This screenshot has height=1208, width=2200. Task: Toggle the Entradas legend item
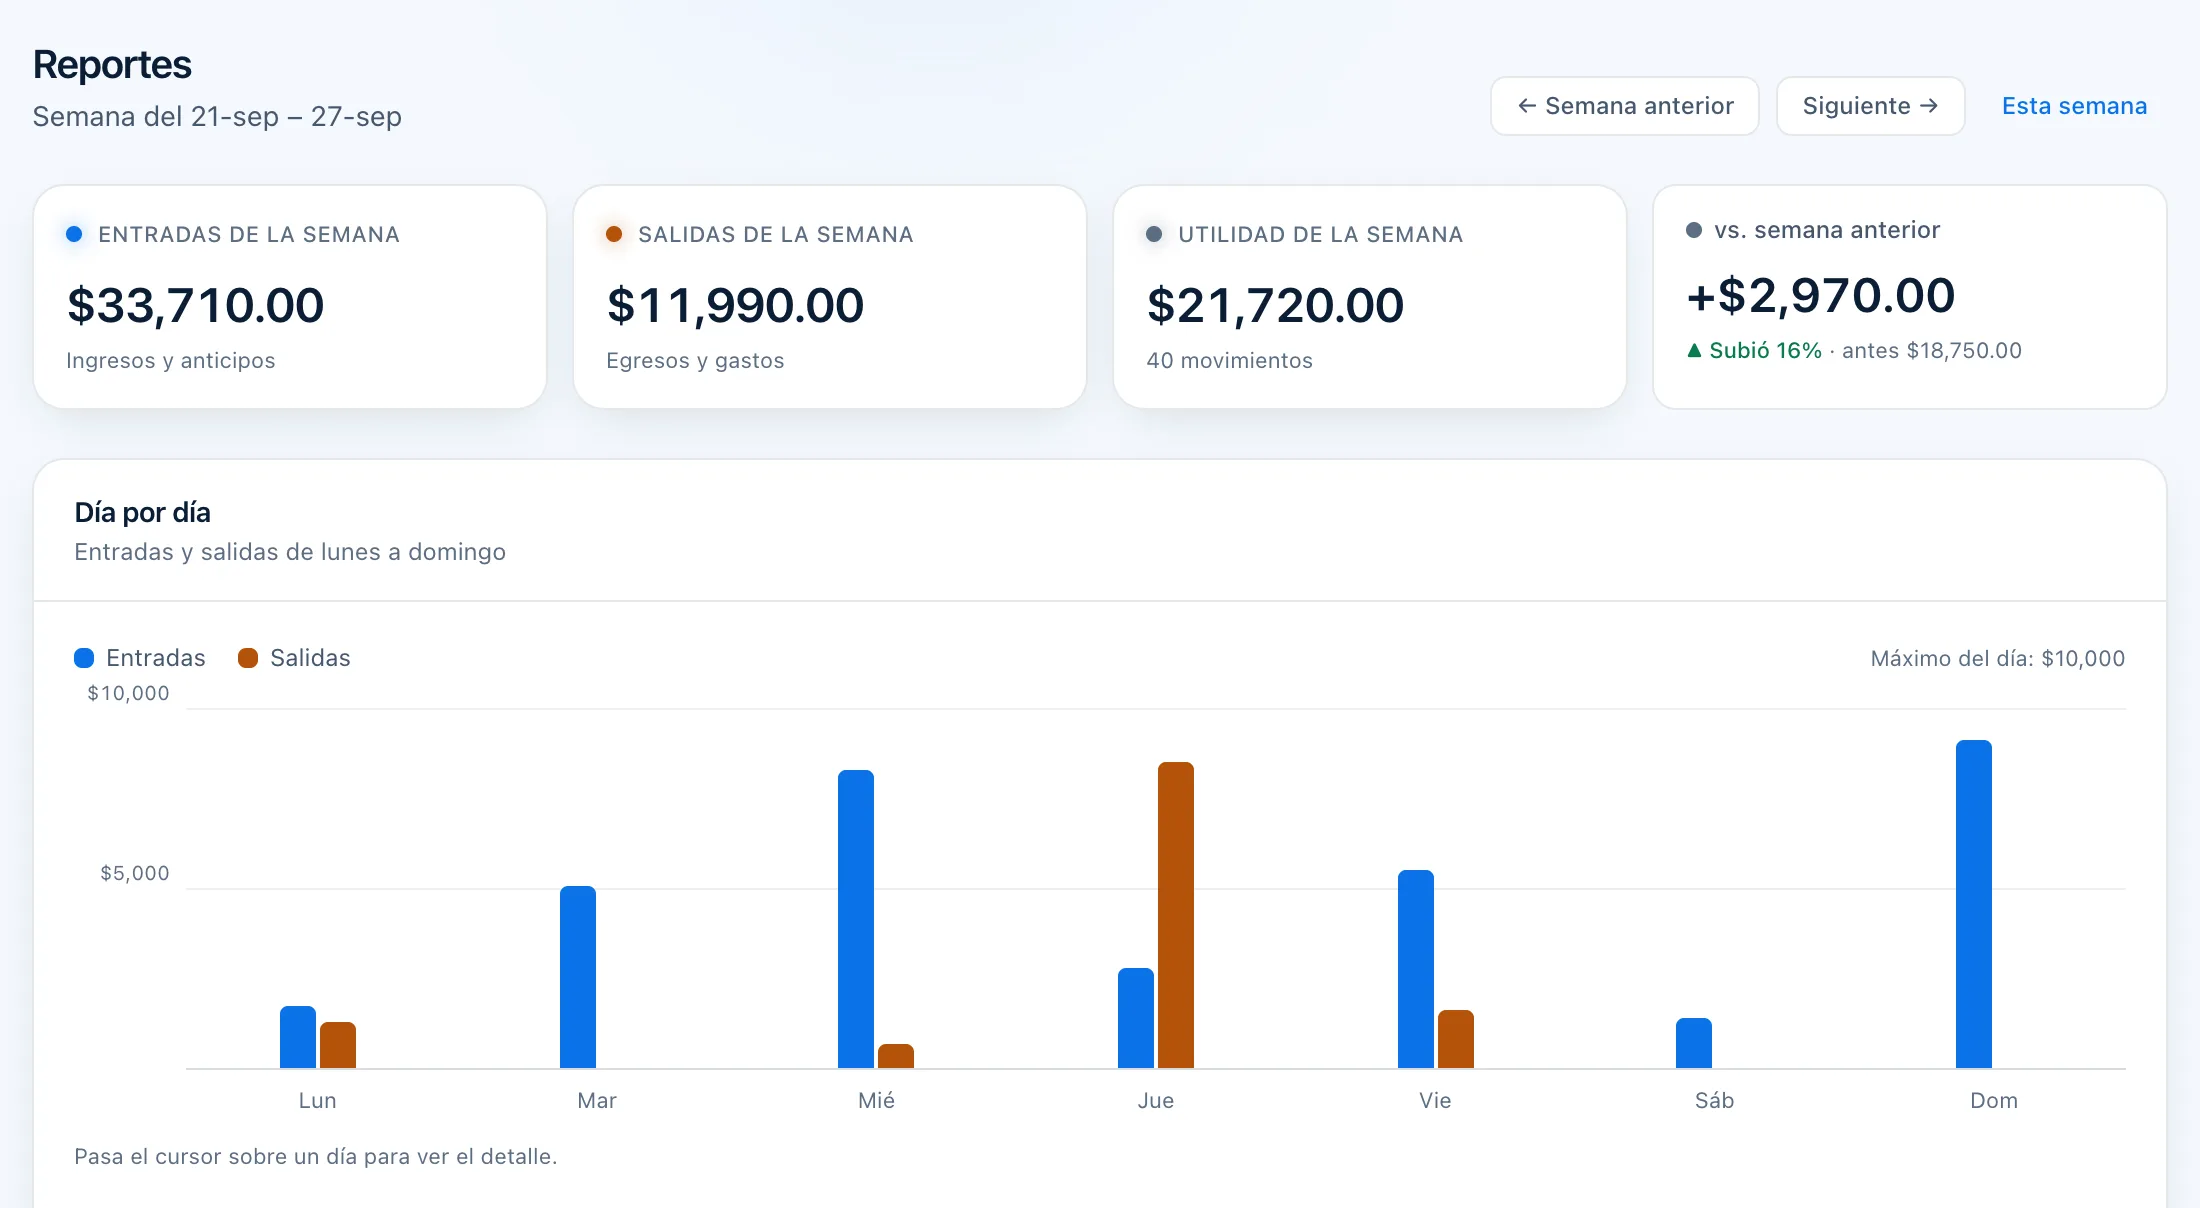pyautogui.click(x=140, y=658)
